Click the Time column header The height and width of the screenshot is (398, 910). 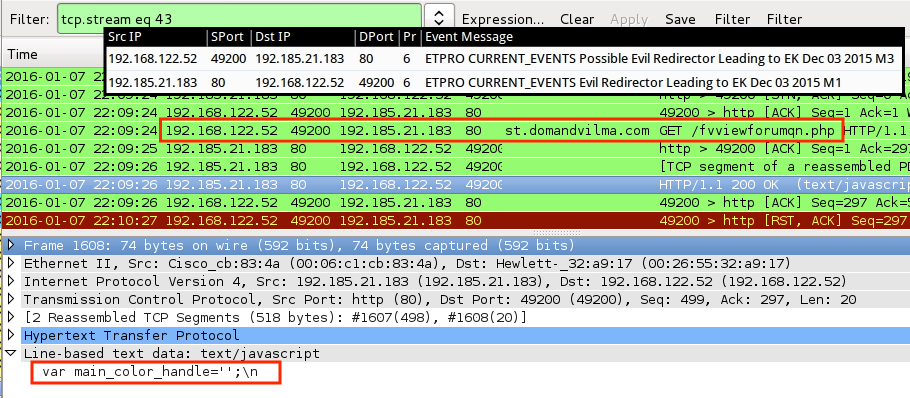[x=23, y=55]
